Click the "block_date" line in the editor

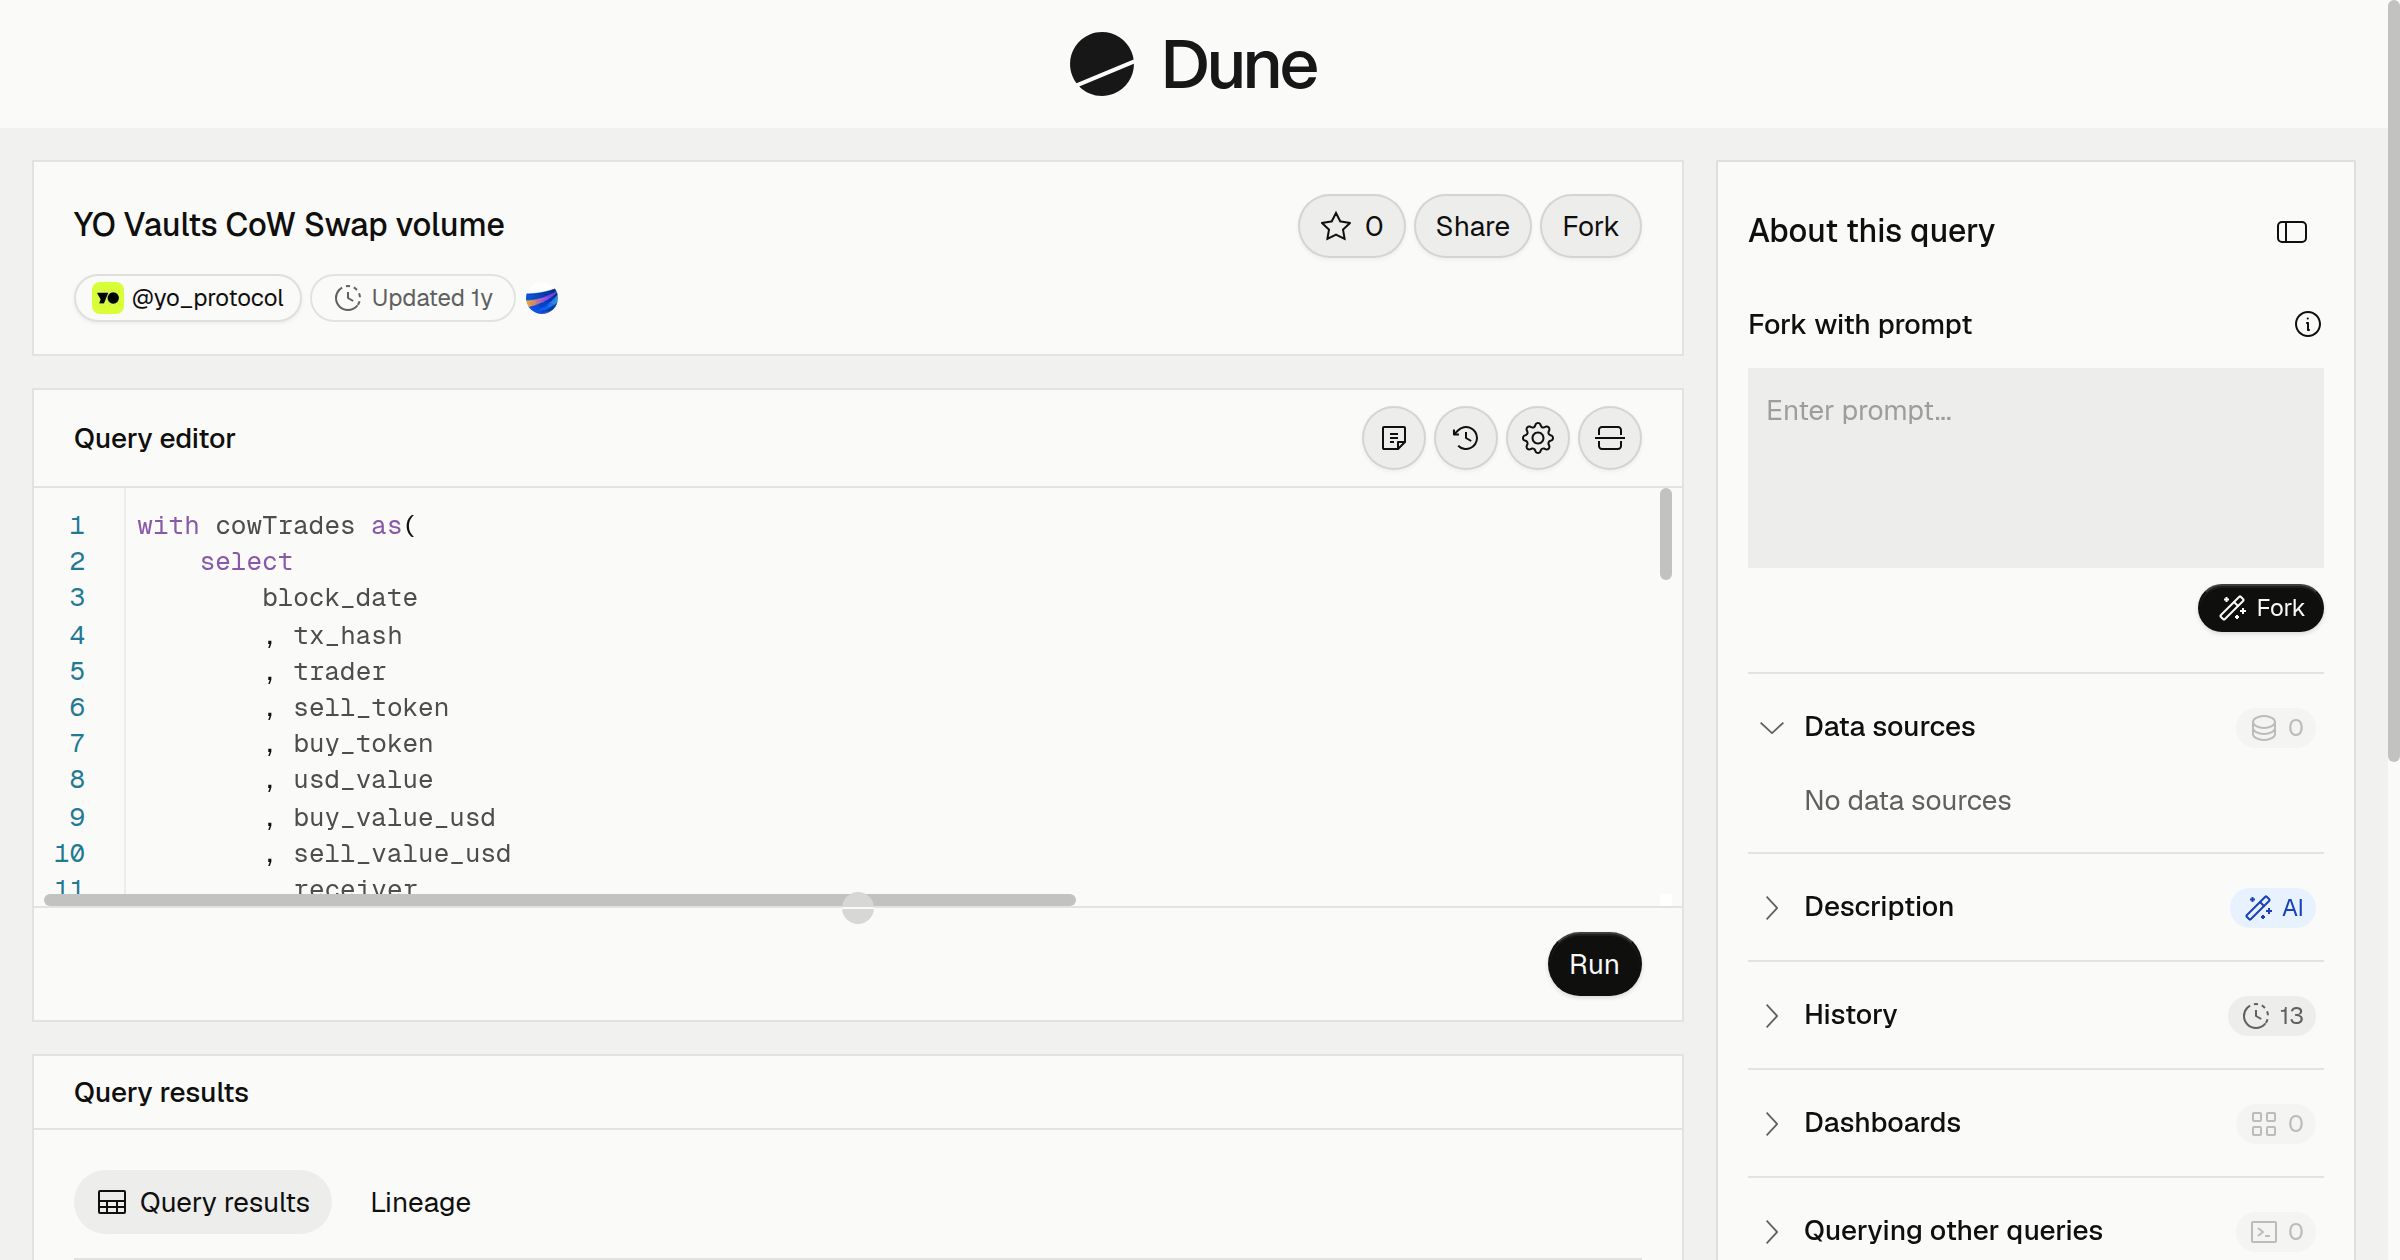coord(339,598)
